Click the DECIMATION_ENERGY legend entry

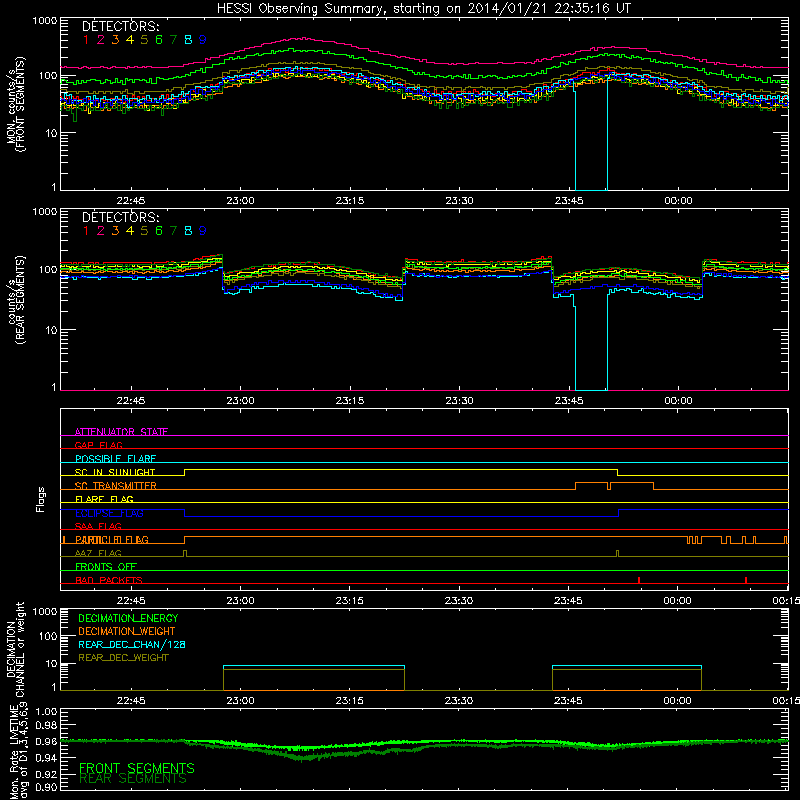[128, 618]
